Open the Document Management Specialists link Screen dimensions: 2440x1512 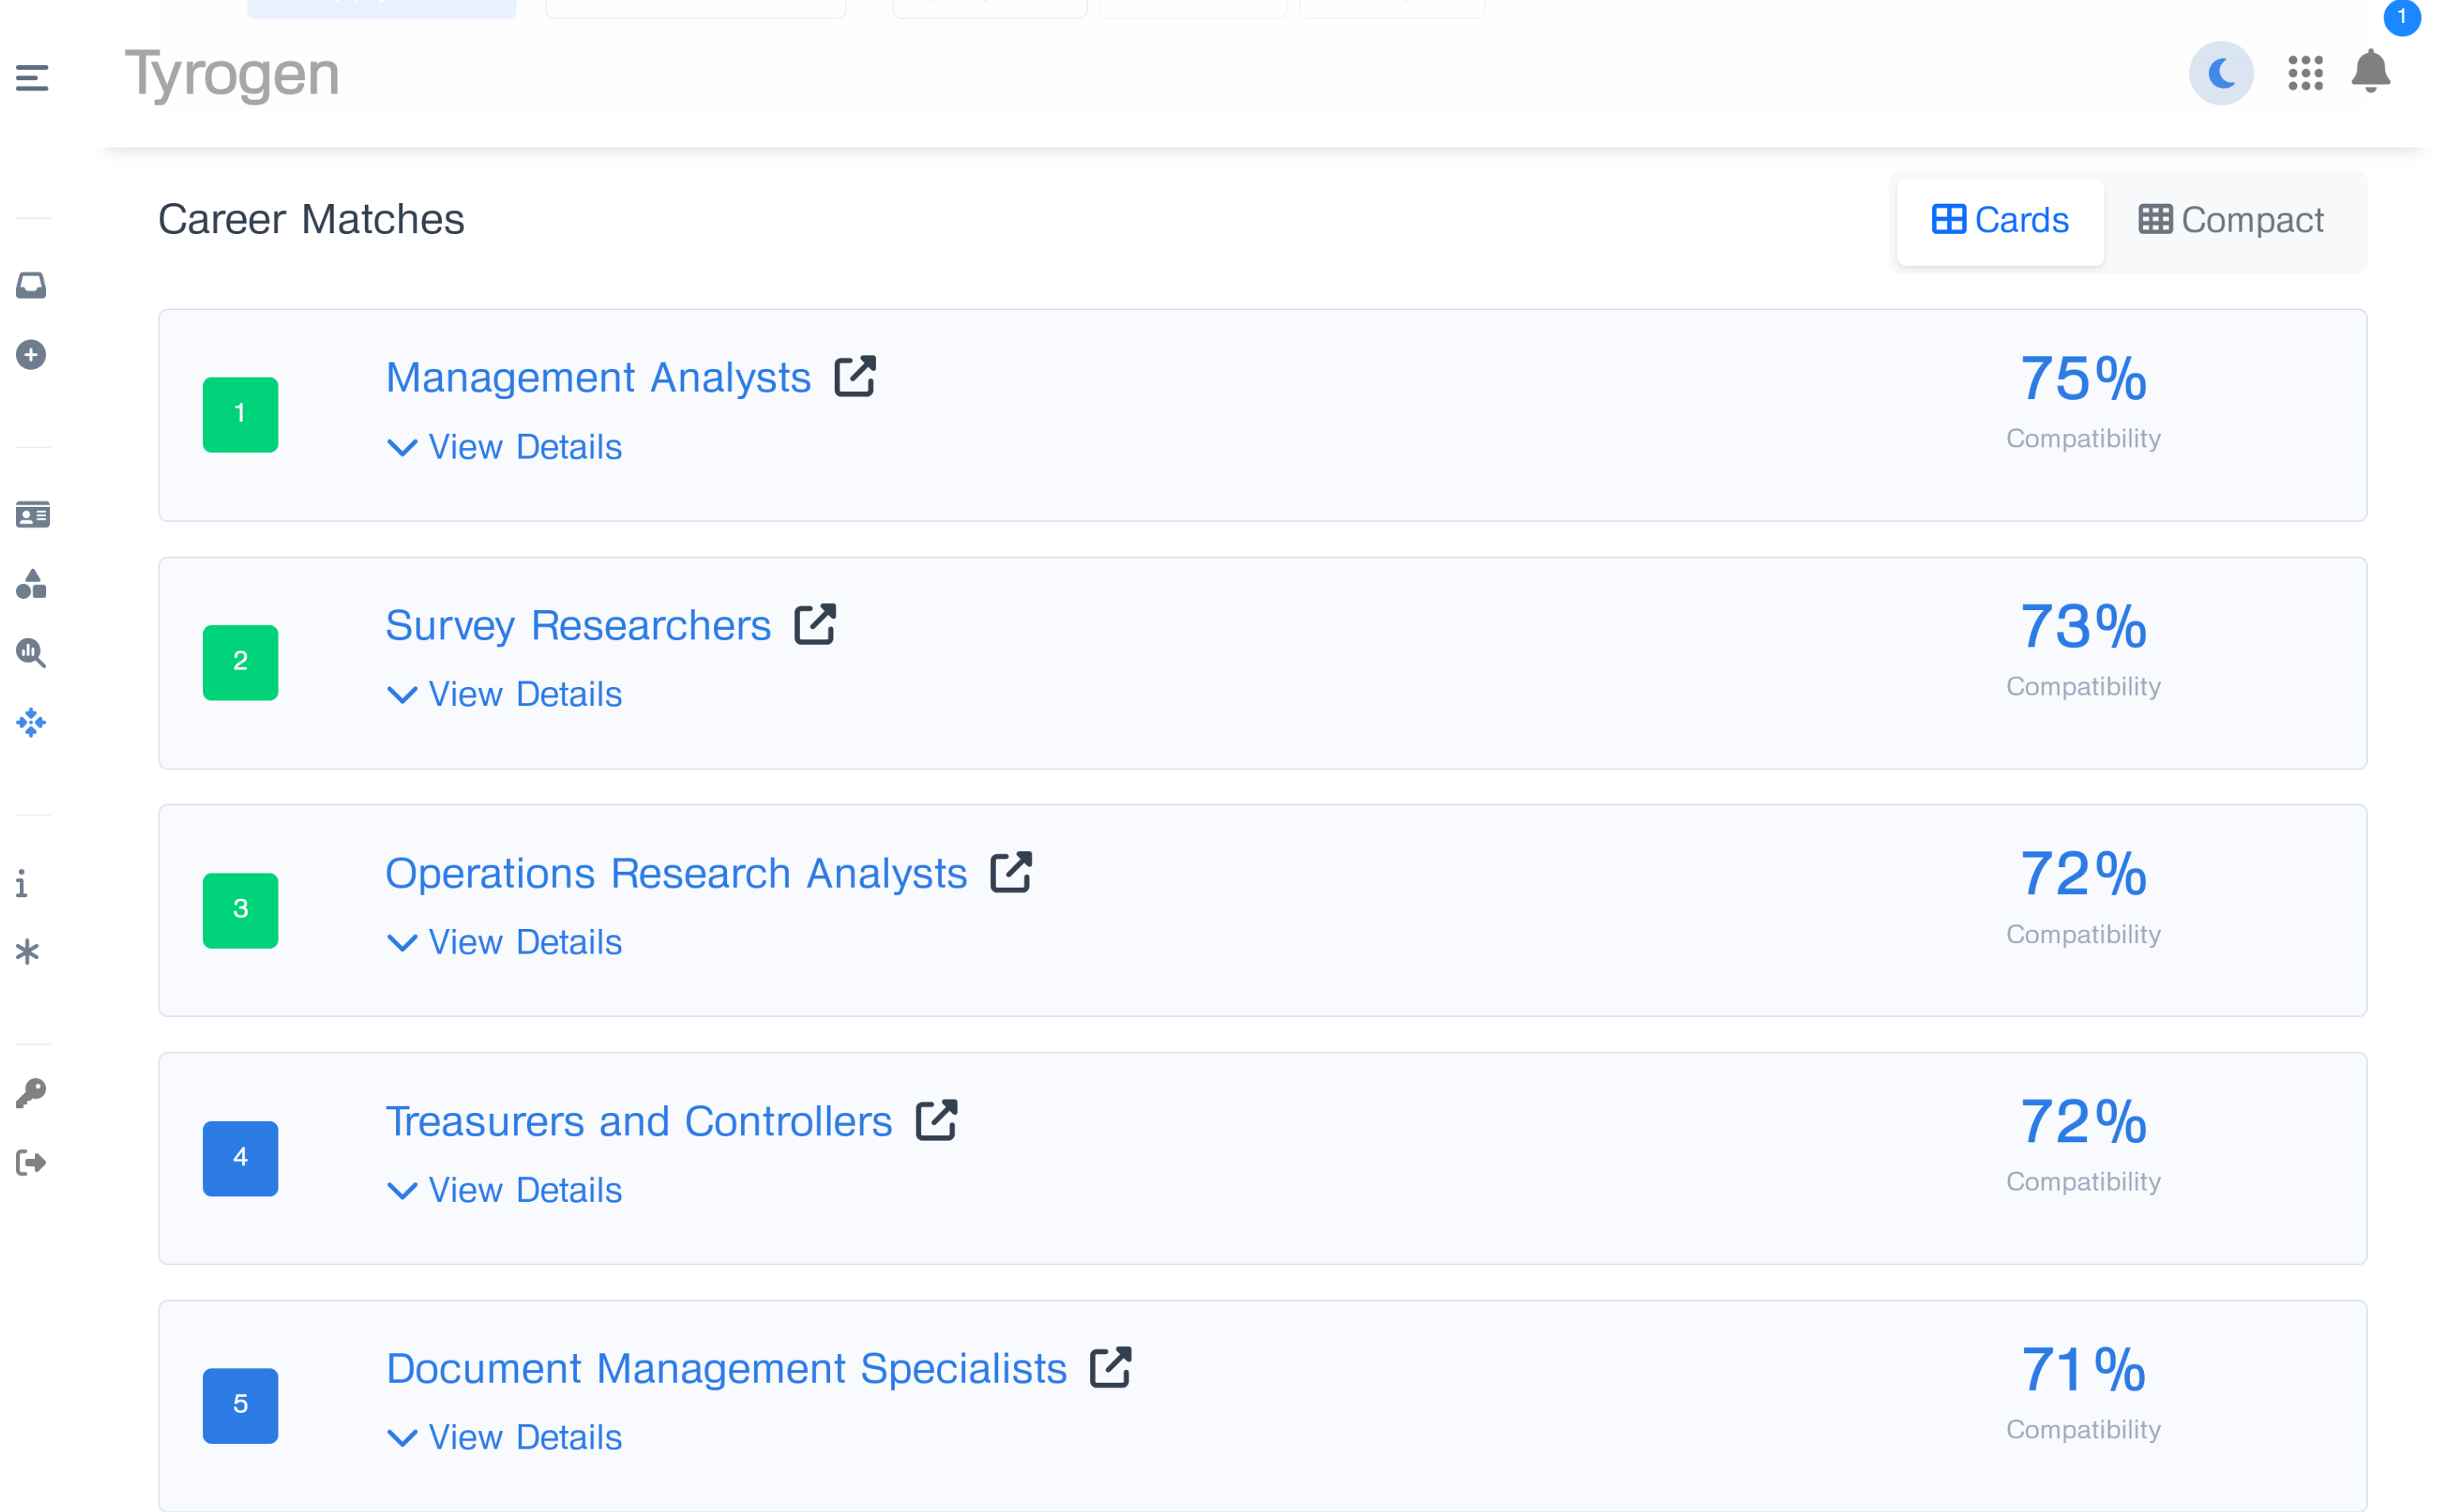click(726, 1368)
